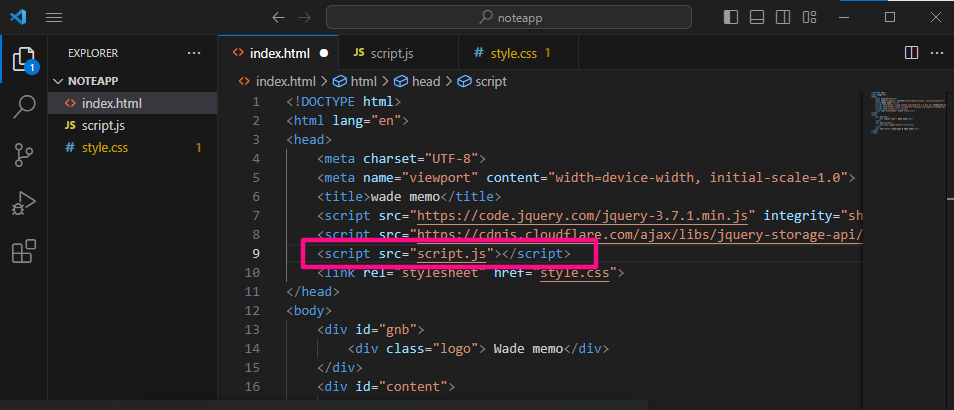The height and width of the screenshot is (410, 954).
Task: Click the EXPLORER panel title
Action: tap(93, 54)
